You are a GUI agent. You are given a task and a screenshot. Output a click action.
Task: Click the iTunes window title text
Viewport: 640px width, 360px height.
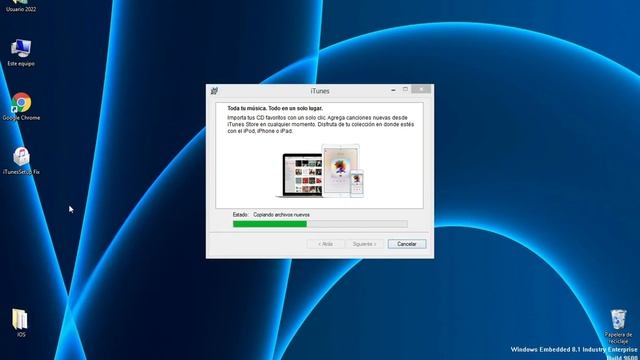(320, 91)
